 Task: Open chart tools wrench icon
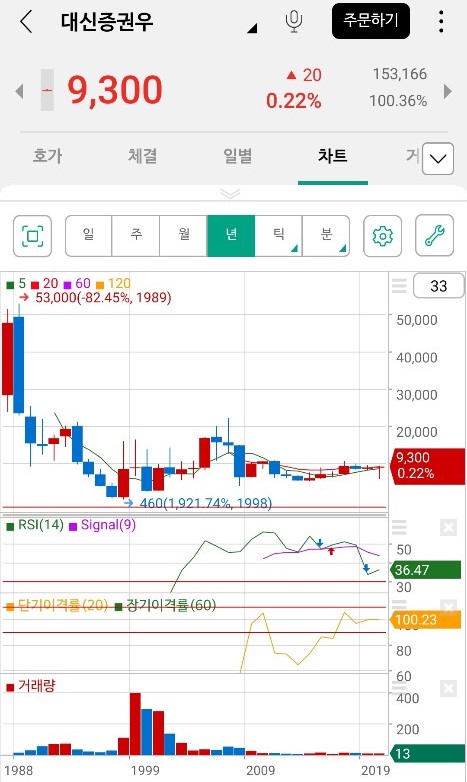click(435, 236)
